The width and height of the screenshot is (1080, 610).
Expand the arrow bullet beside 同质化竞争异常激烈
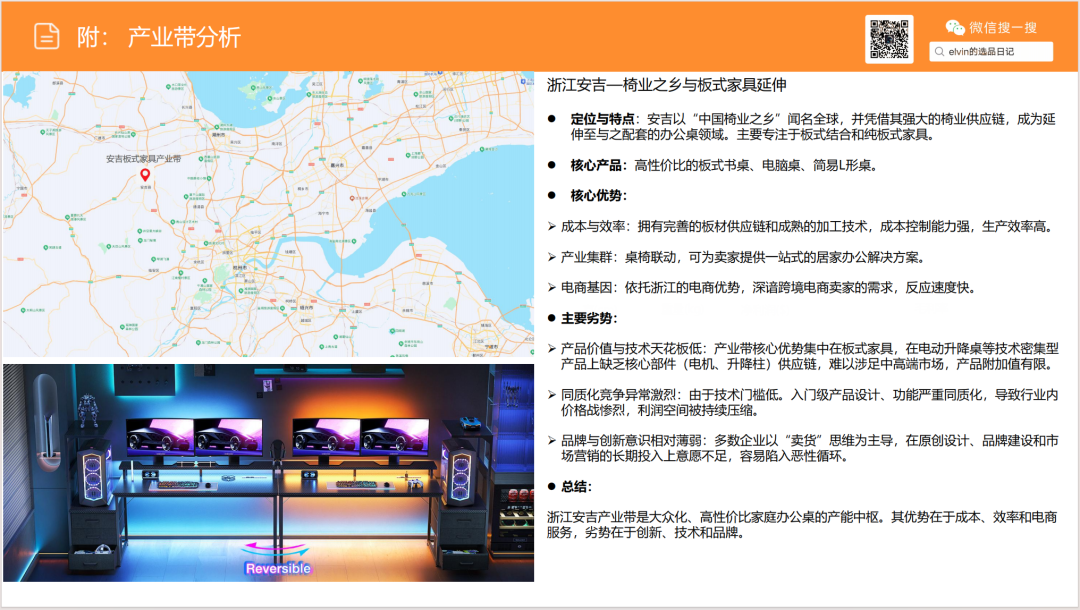[552, 395]
